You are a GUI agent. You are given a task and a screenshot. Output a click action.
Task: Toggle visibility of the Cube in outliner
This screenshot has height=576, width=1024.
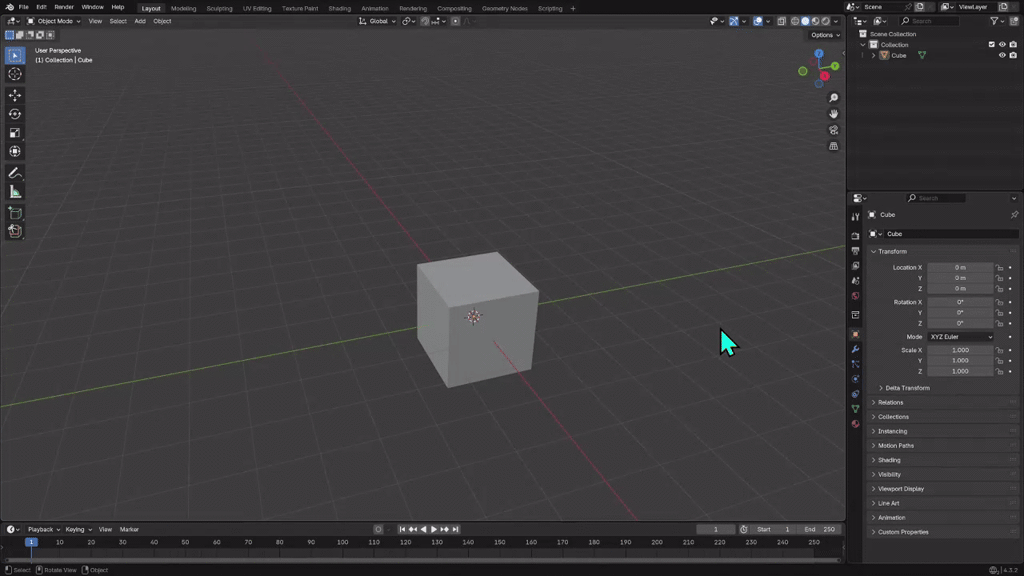click(x=1002, y=55)
